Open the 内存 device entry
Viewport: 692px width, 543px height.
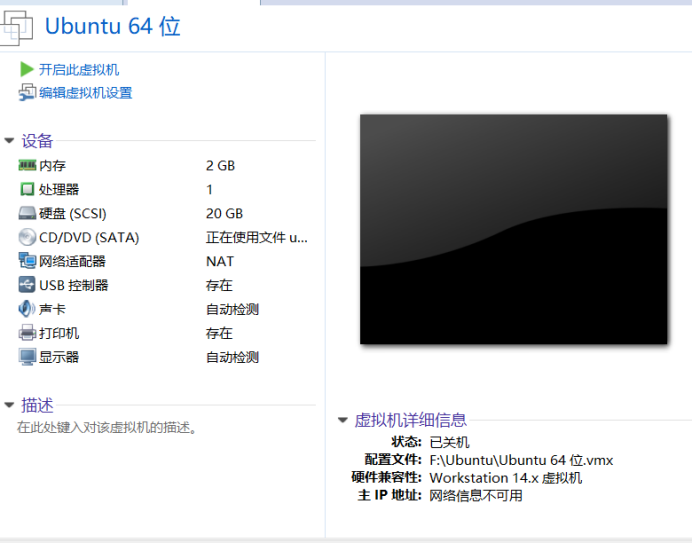(x=53, y=166)
